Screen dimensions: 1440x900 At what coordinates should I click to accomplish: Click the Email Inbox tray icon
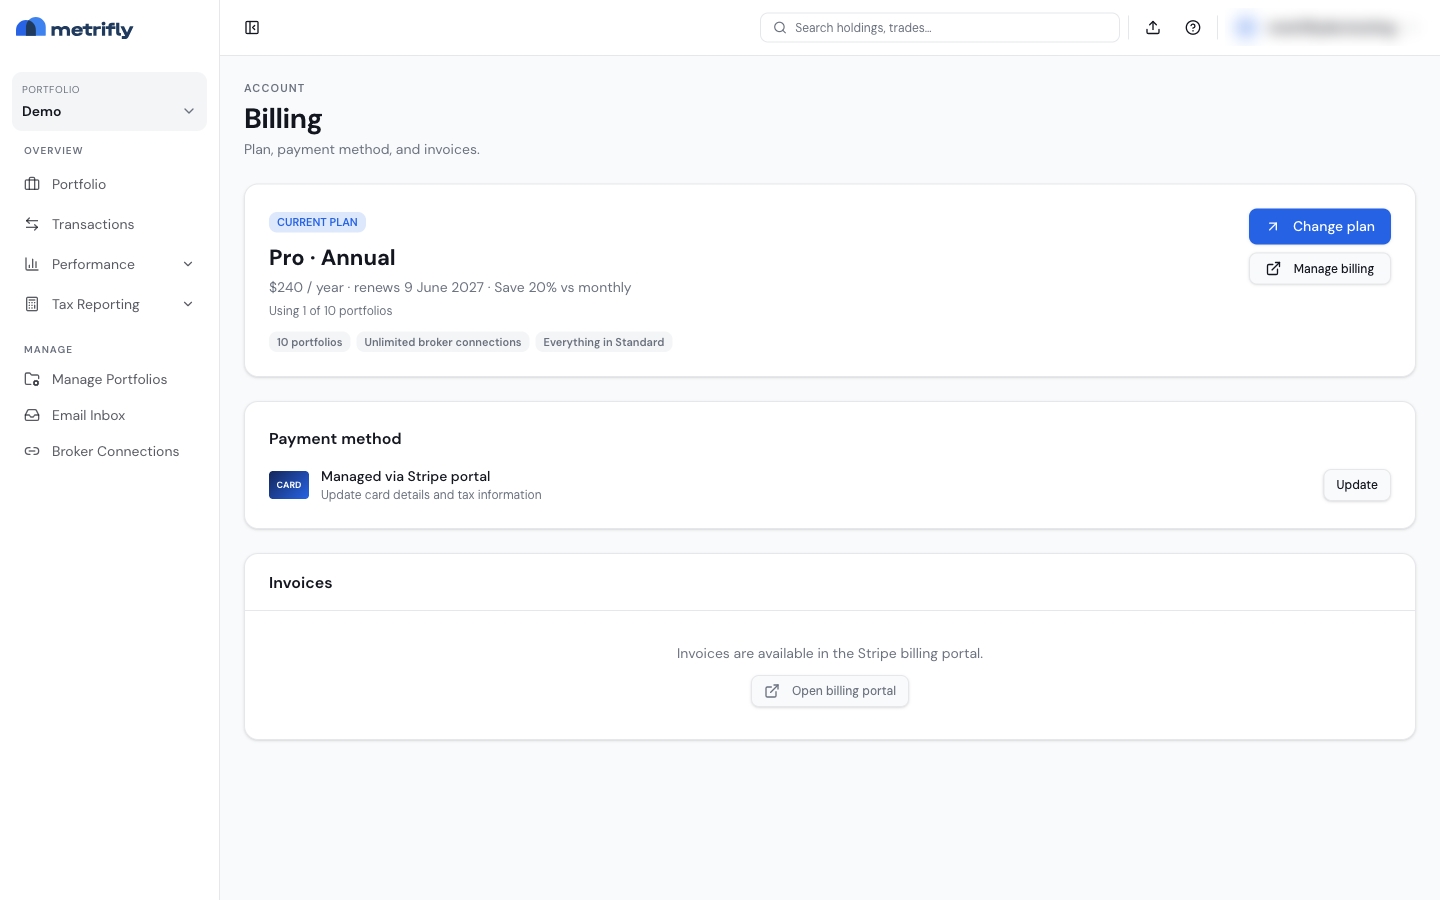coord(32,415)
